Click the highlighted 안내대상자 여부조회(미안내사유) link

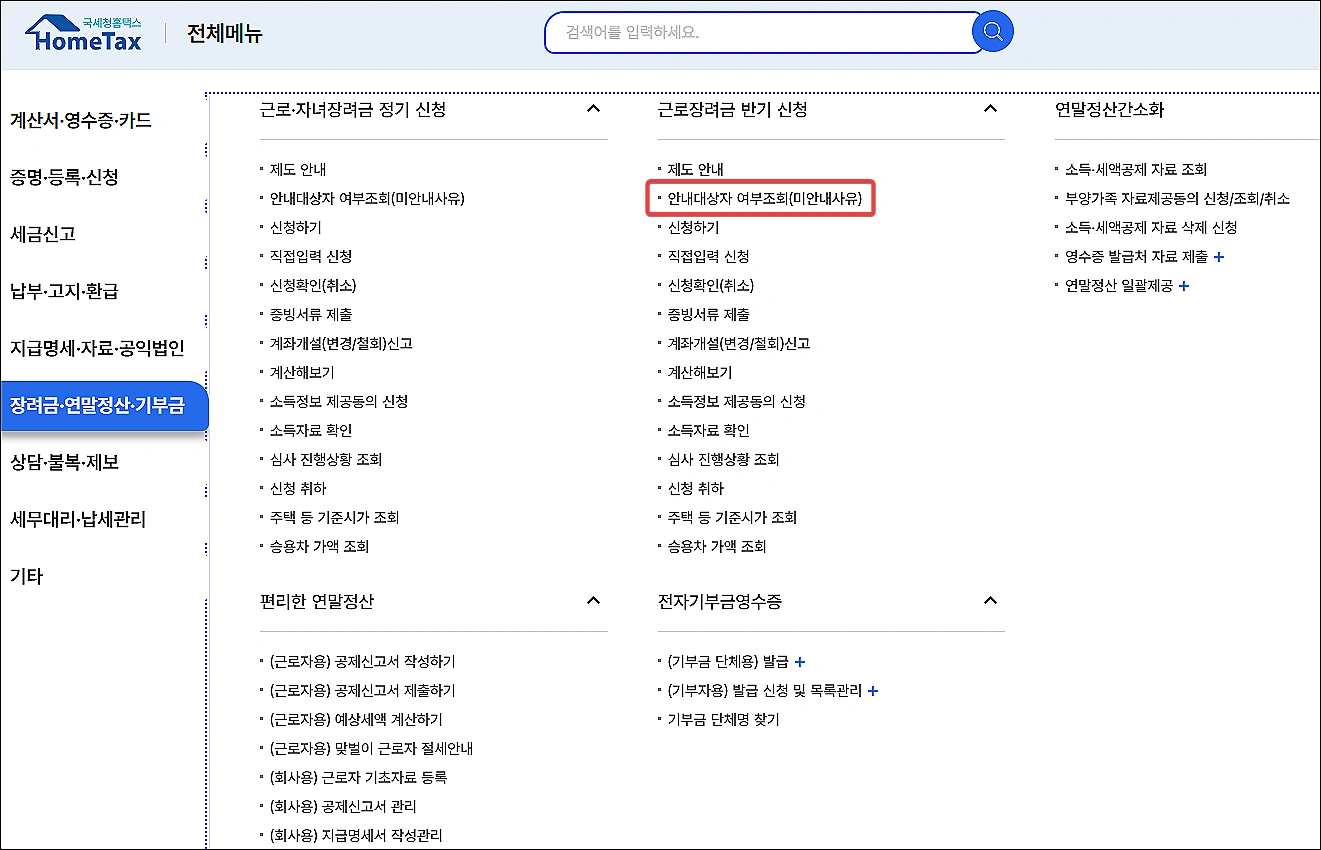(x=763, y=199)
